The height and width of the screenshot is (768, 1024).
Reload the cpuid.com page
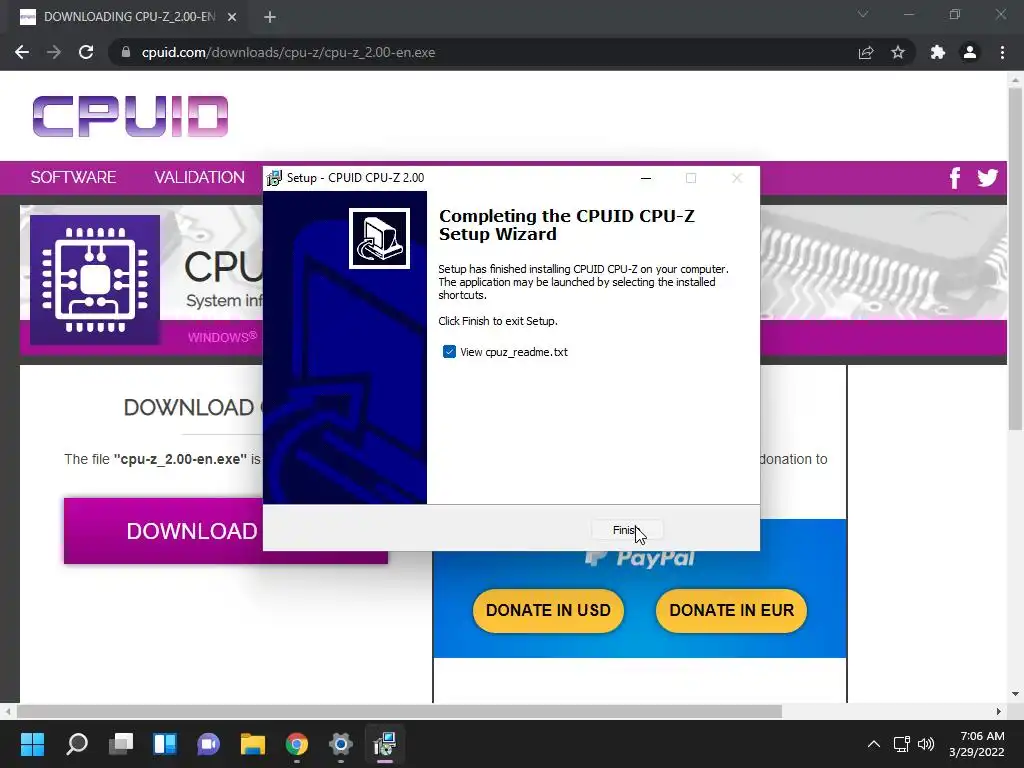coord(86,52)
